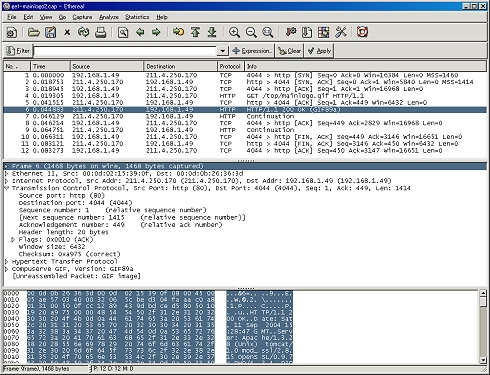Expand the Frame 6 tree node
490x375 pixels.
click(x=7, y=166)
